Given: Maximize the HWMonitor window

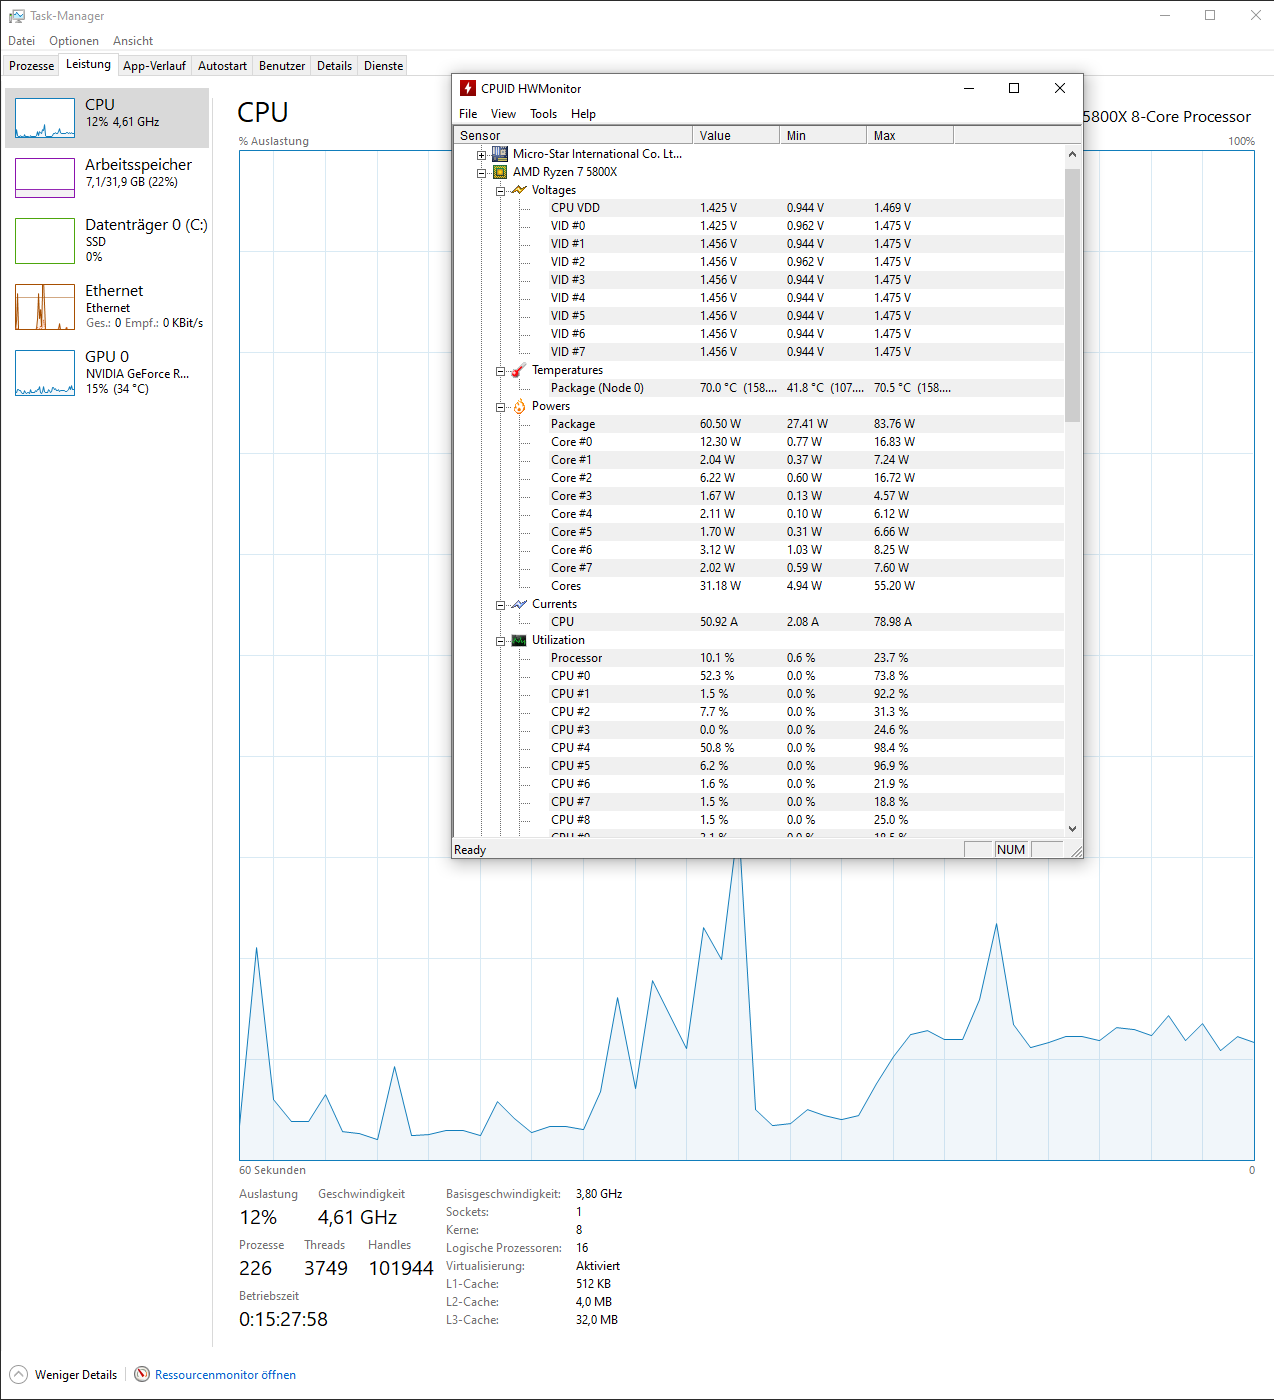Looking at the screenshot, I should point(1014,88).
